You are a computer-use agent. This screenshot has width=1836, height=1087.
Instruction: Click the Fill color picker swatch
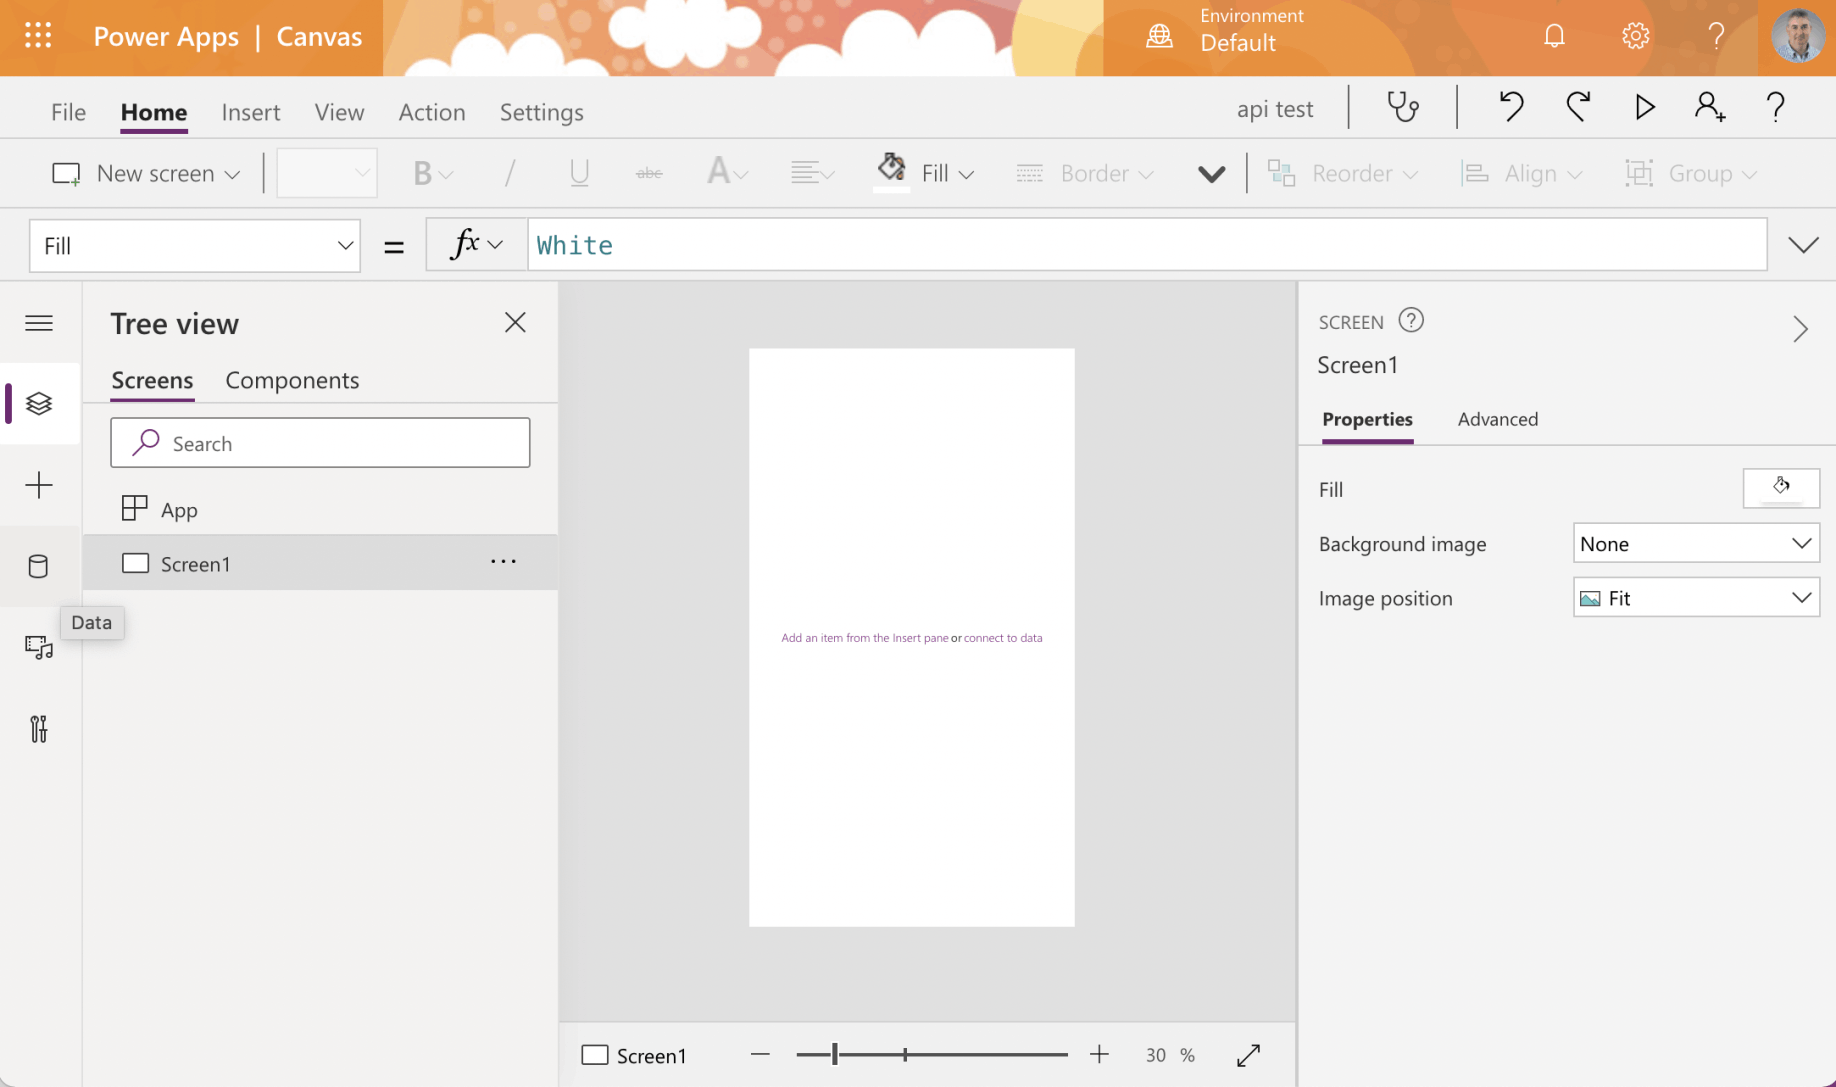pos(1780,489)
